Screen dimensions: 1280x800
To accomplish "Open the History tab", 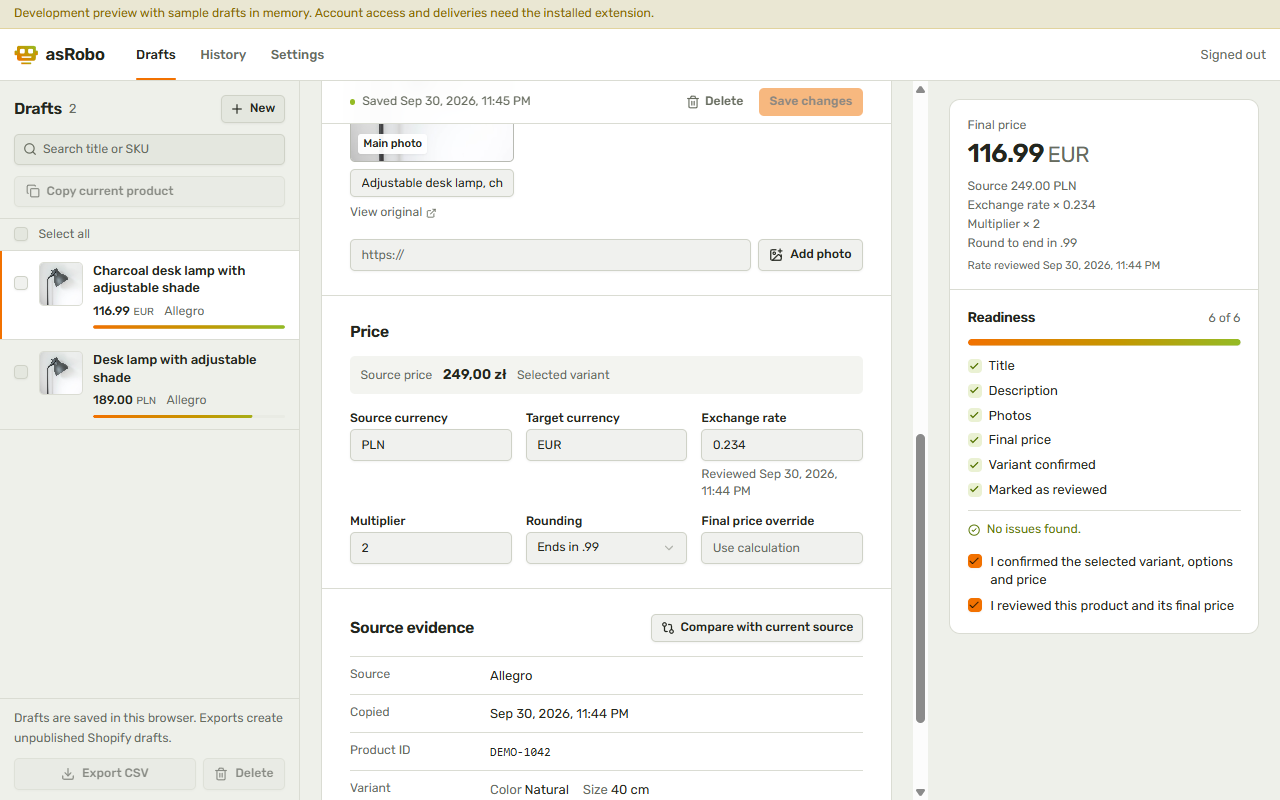I will 223,55.
